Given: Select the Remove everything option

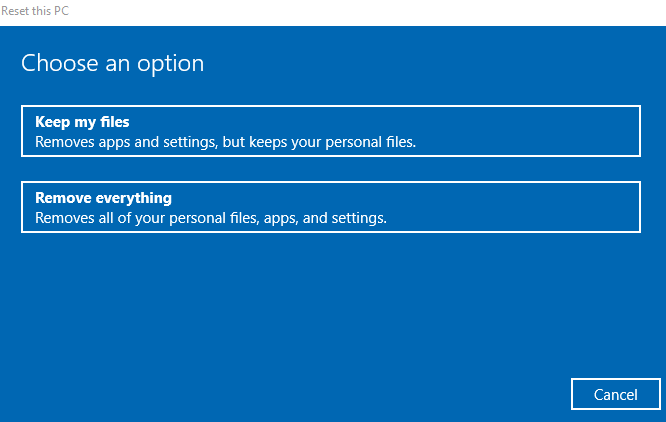Looking at the screenshot, I should coord(330,207).
